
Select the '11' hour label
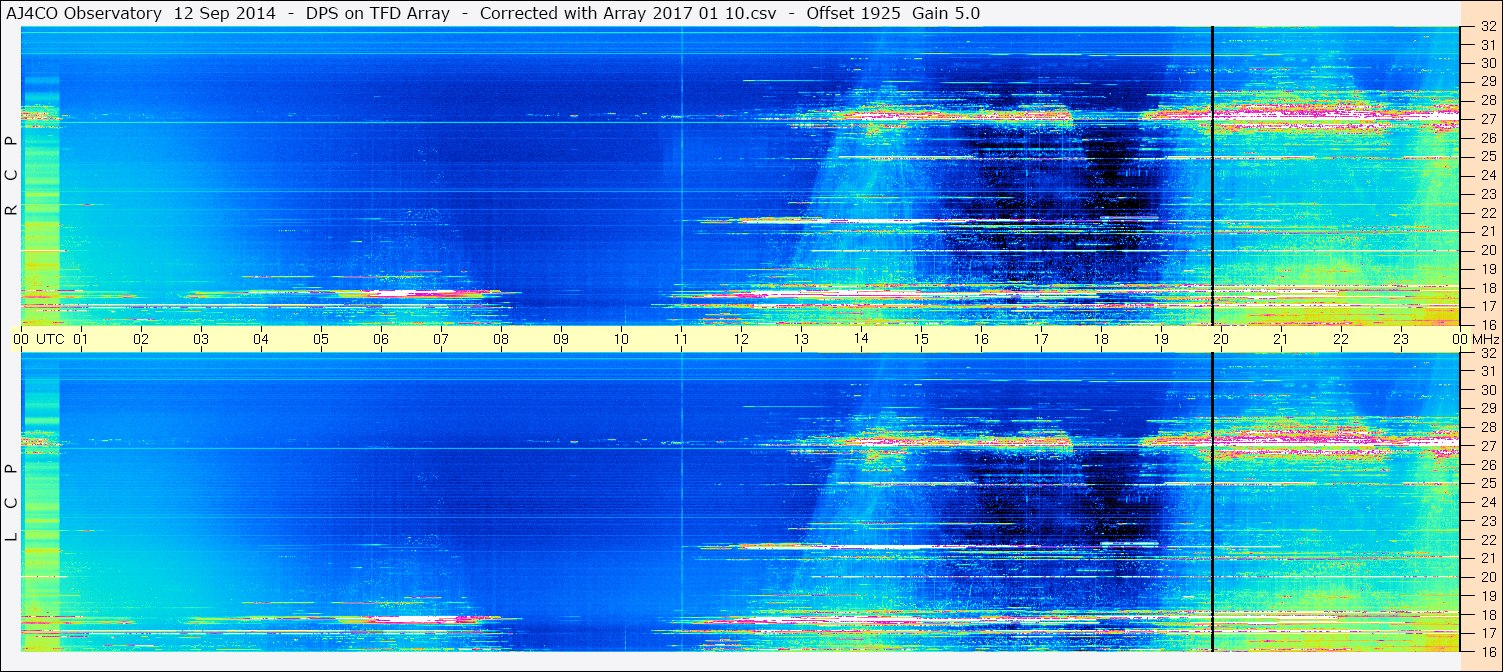click(x=681, y=339)
